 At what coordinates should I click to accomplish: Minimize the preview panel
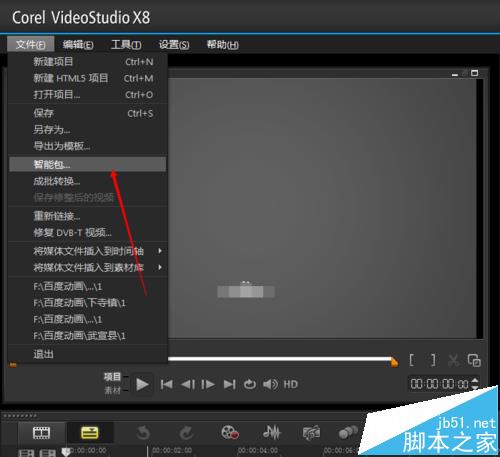pos(455,75)
